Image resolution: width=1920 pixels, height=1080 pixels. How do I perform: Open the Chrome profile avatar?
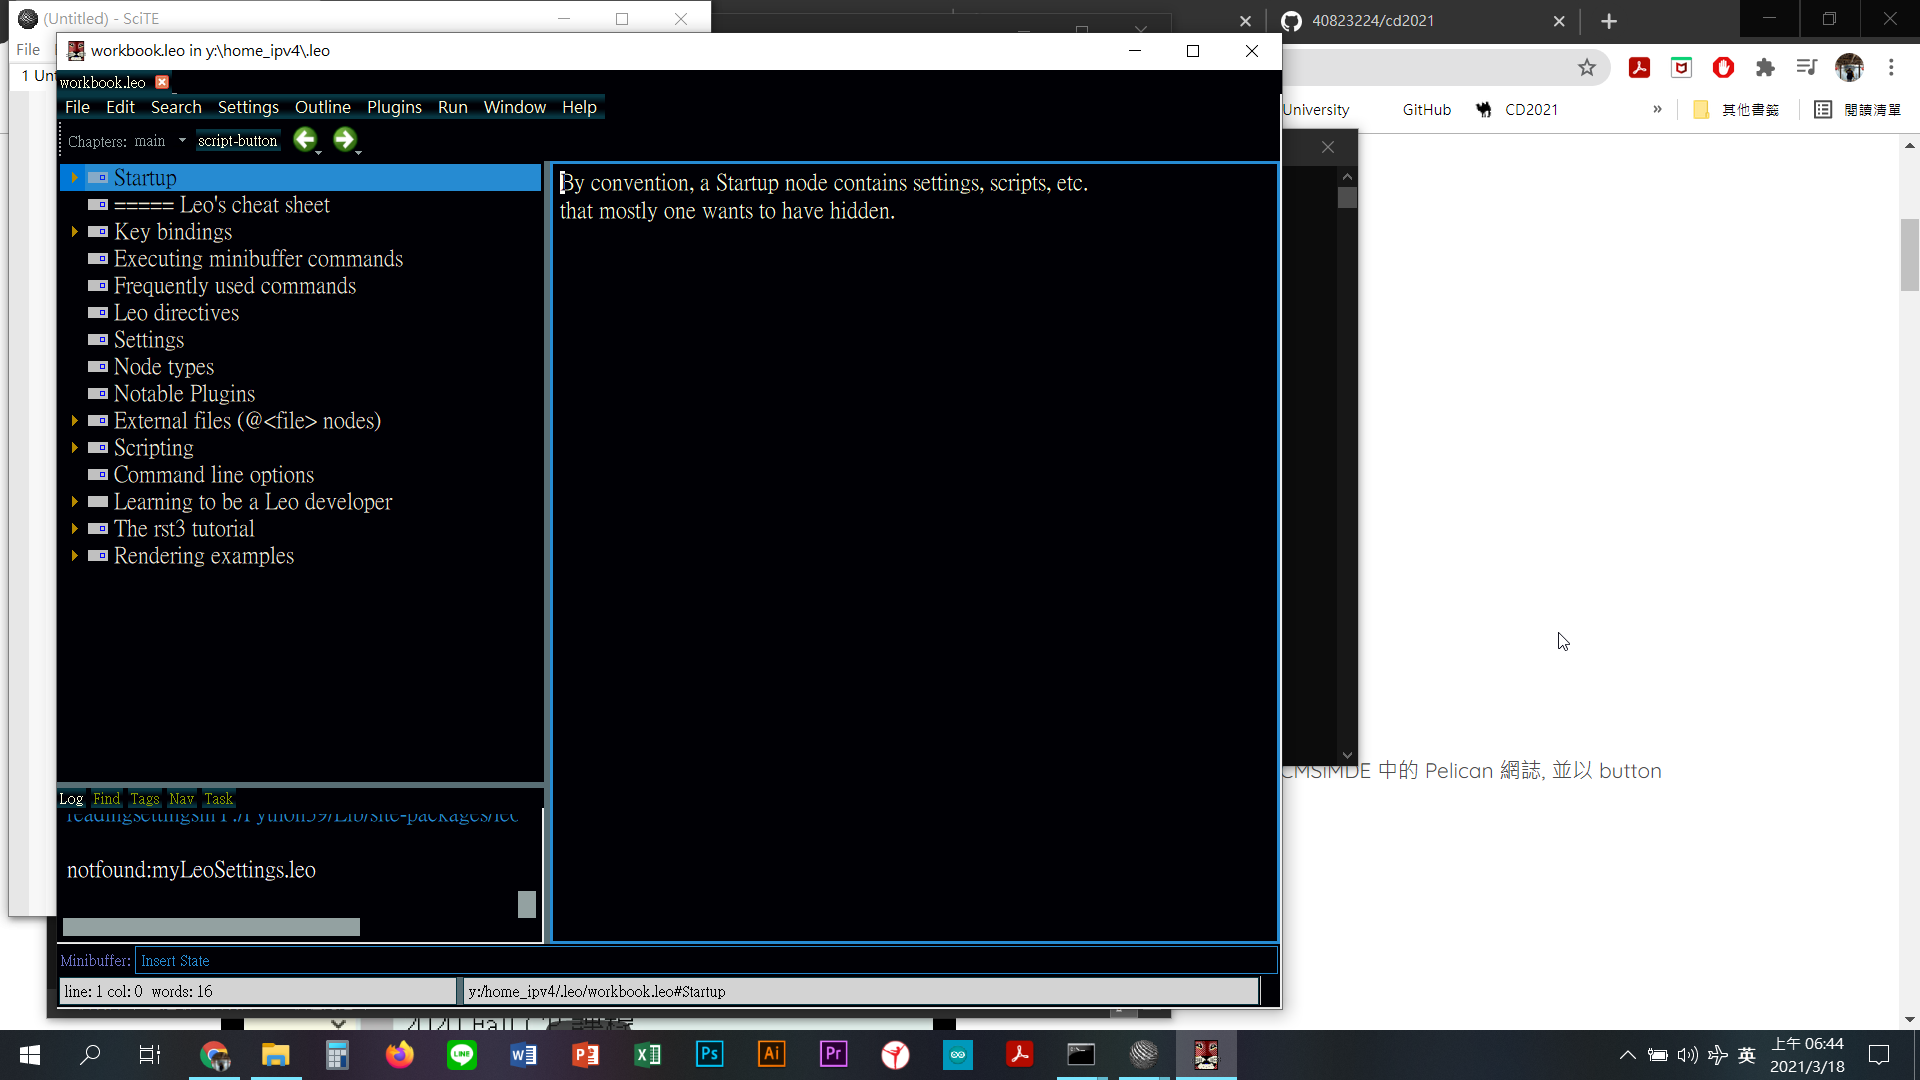[x=1849, y=68]
